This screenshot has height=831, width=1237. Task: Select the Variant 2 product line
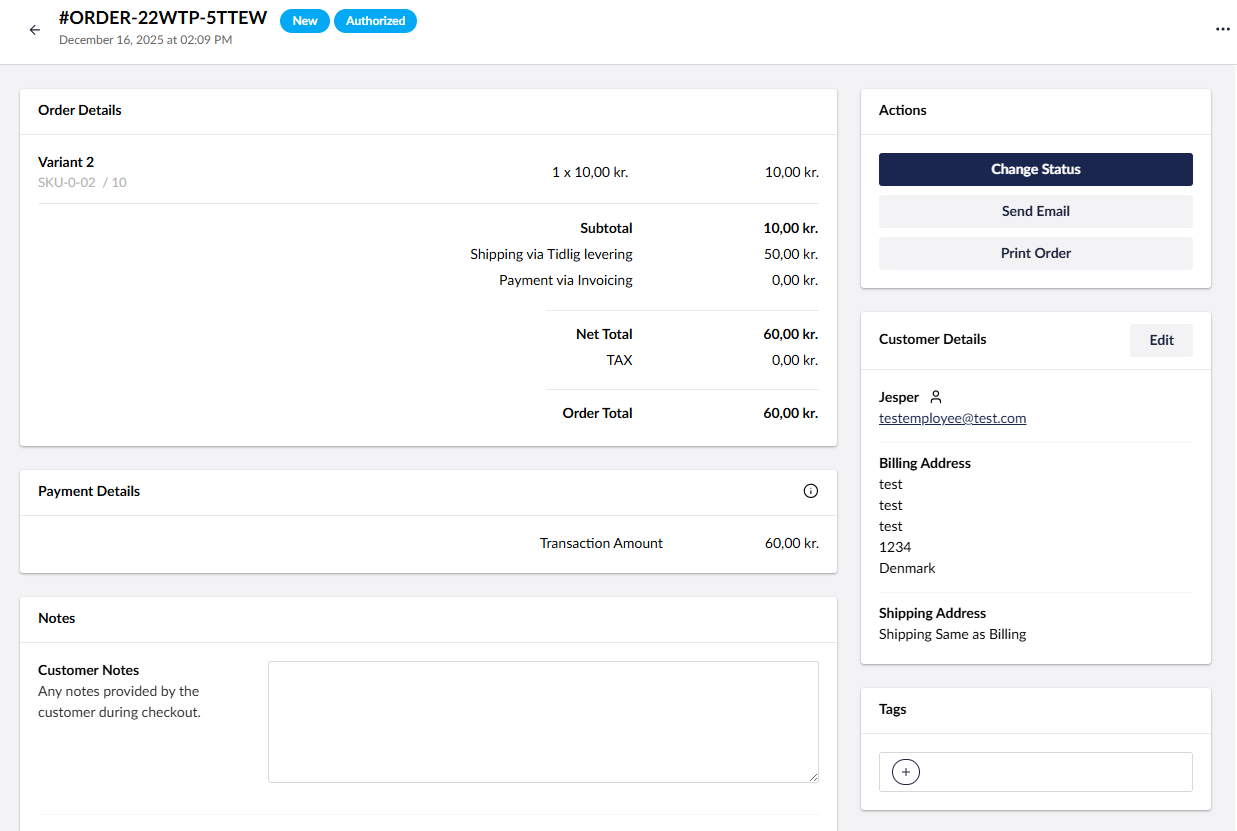(x=66, y=161)
